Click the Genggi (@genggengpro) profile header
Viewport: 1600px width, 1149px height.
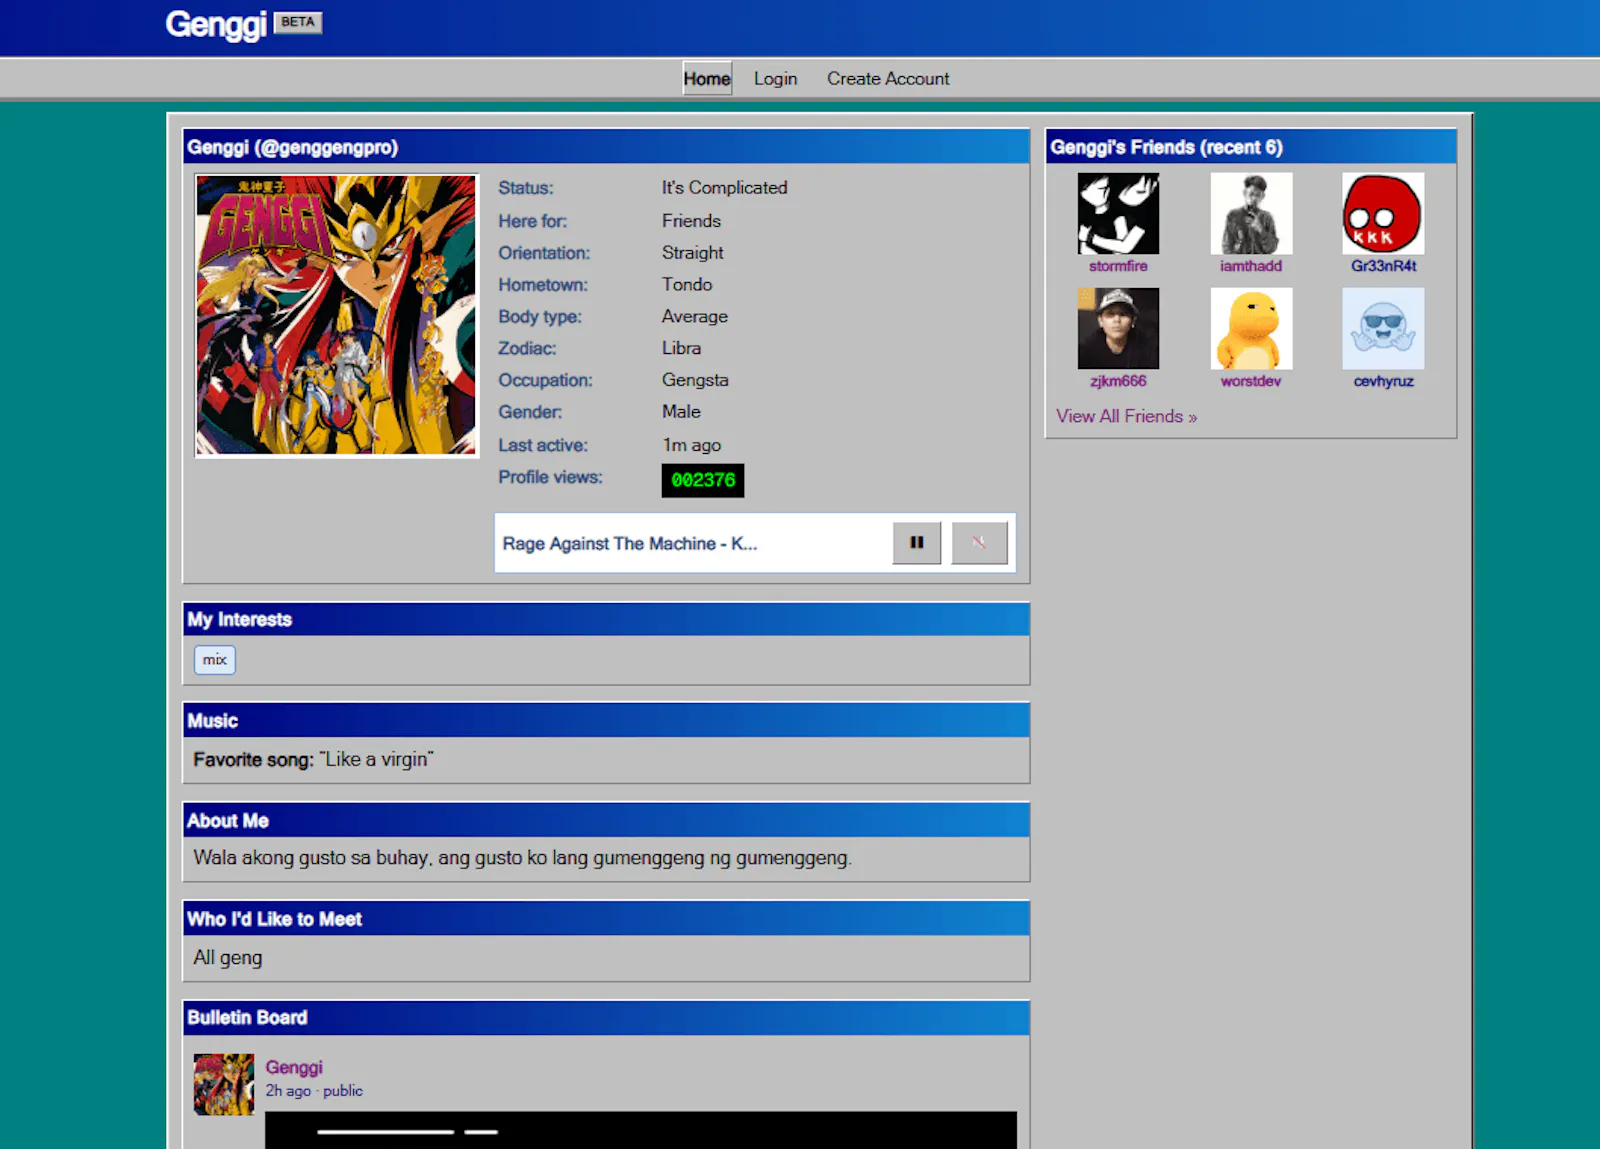click(x=606, y=147)
